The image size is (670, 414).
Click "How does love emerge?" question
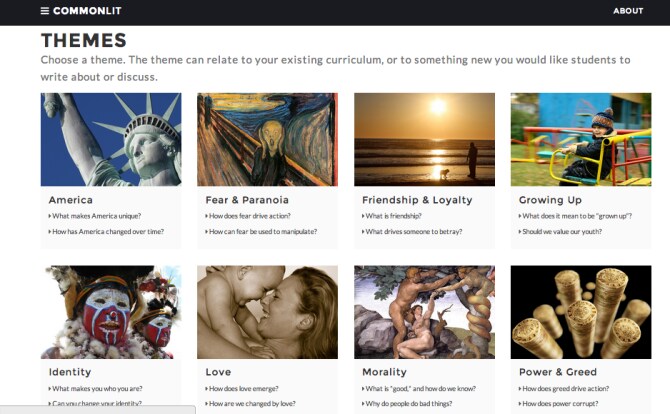(244, 389)
